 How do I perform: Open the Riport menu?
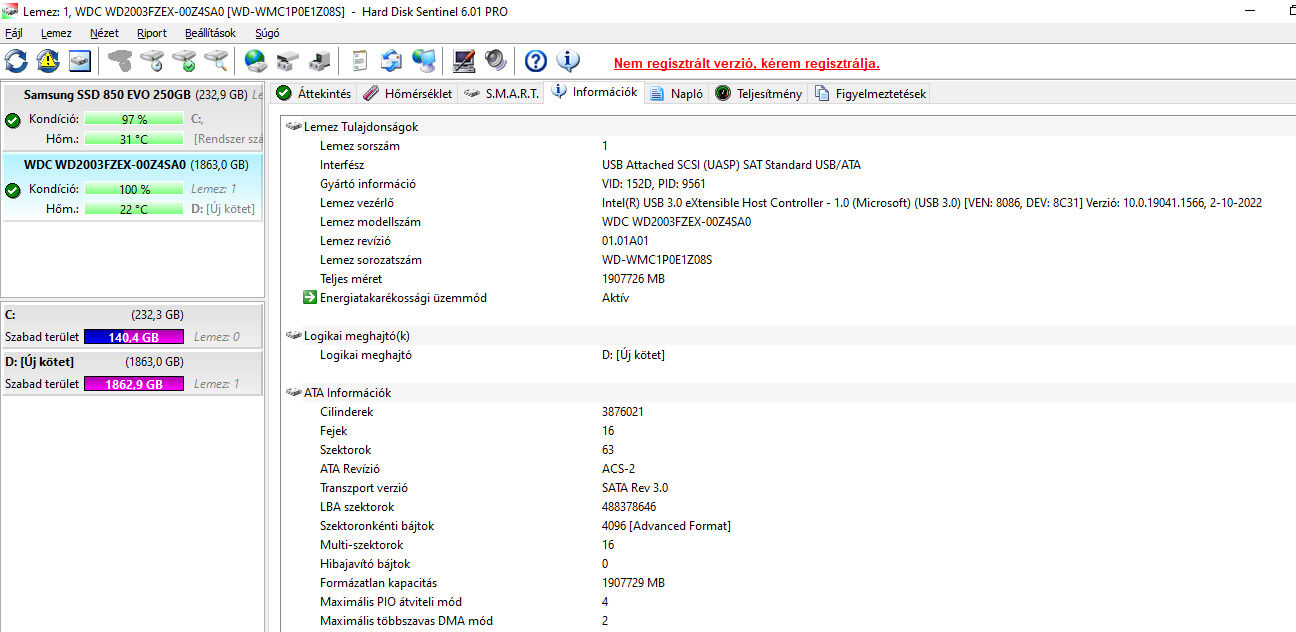tap(152, 33)
